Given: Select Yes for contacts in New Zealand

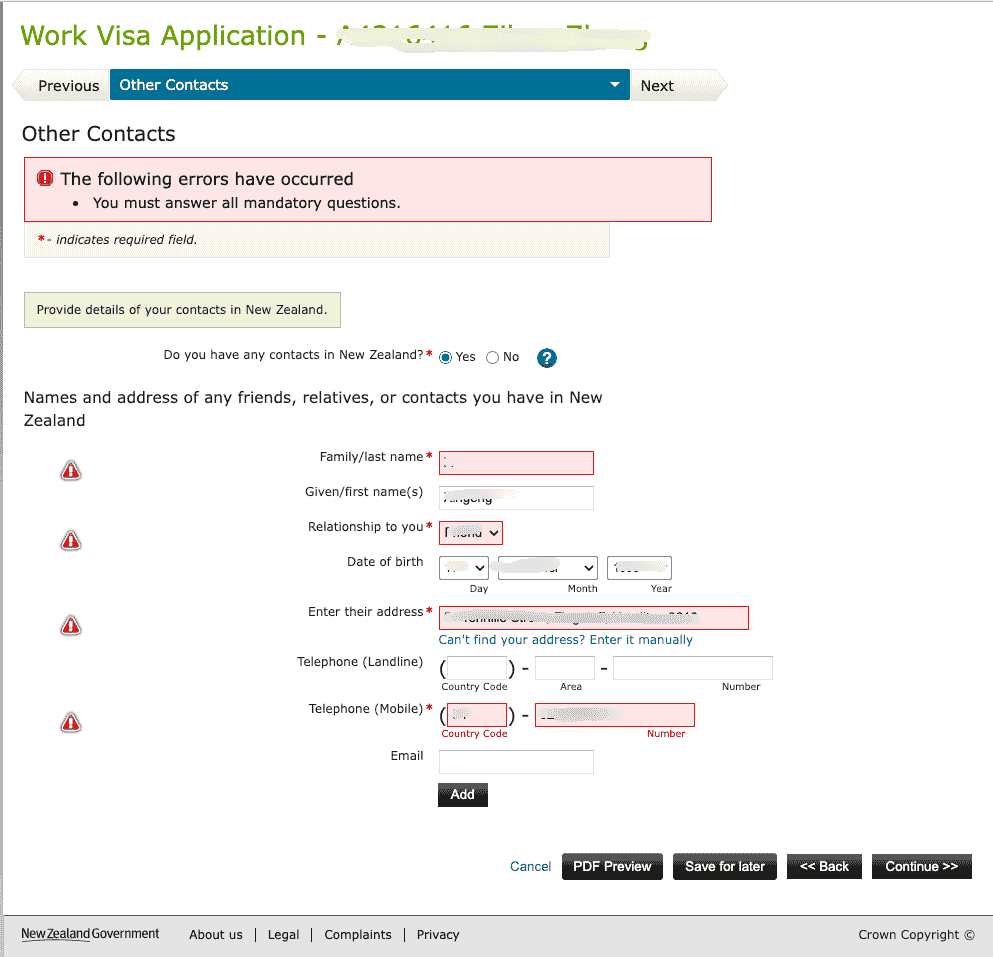Looking at the screenshot, I should pos(446,358).
